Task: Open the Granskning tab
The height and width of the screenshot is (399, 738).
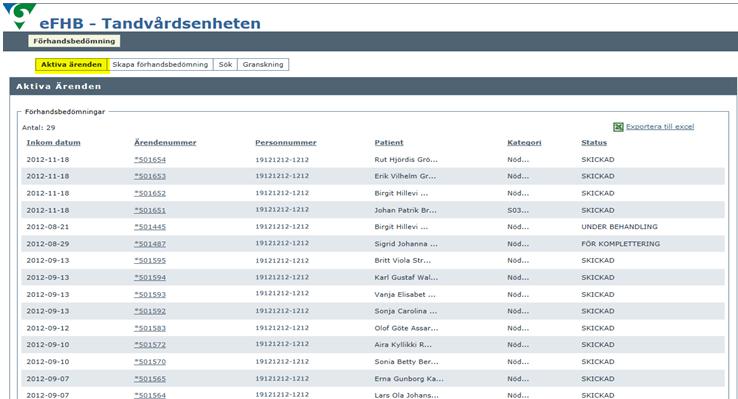Action: (x=263, y=64)
